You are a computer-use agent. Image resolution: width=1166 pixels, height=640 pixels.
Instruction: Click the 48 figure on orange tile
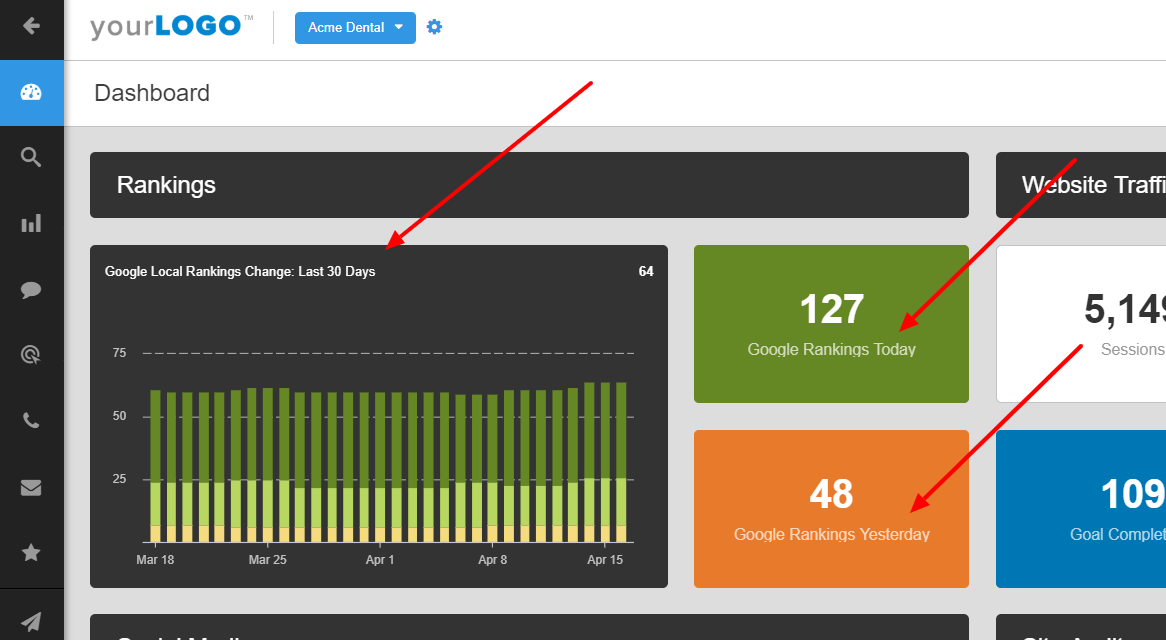coord(831,494)
